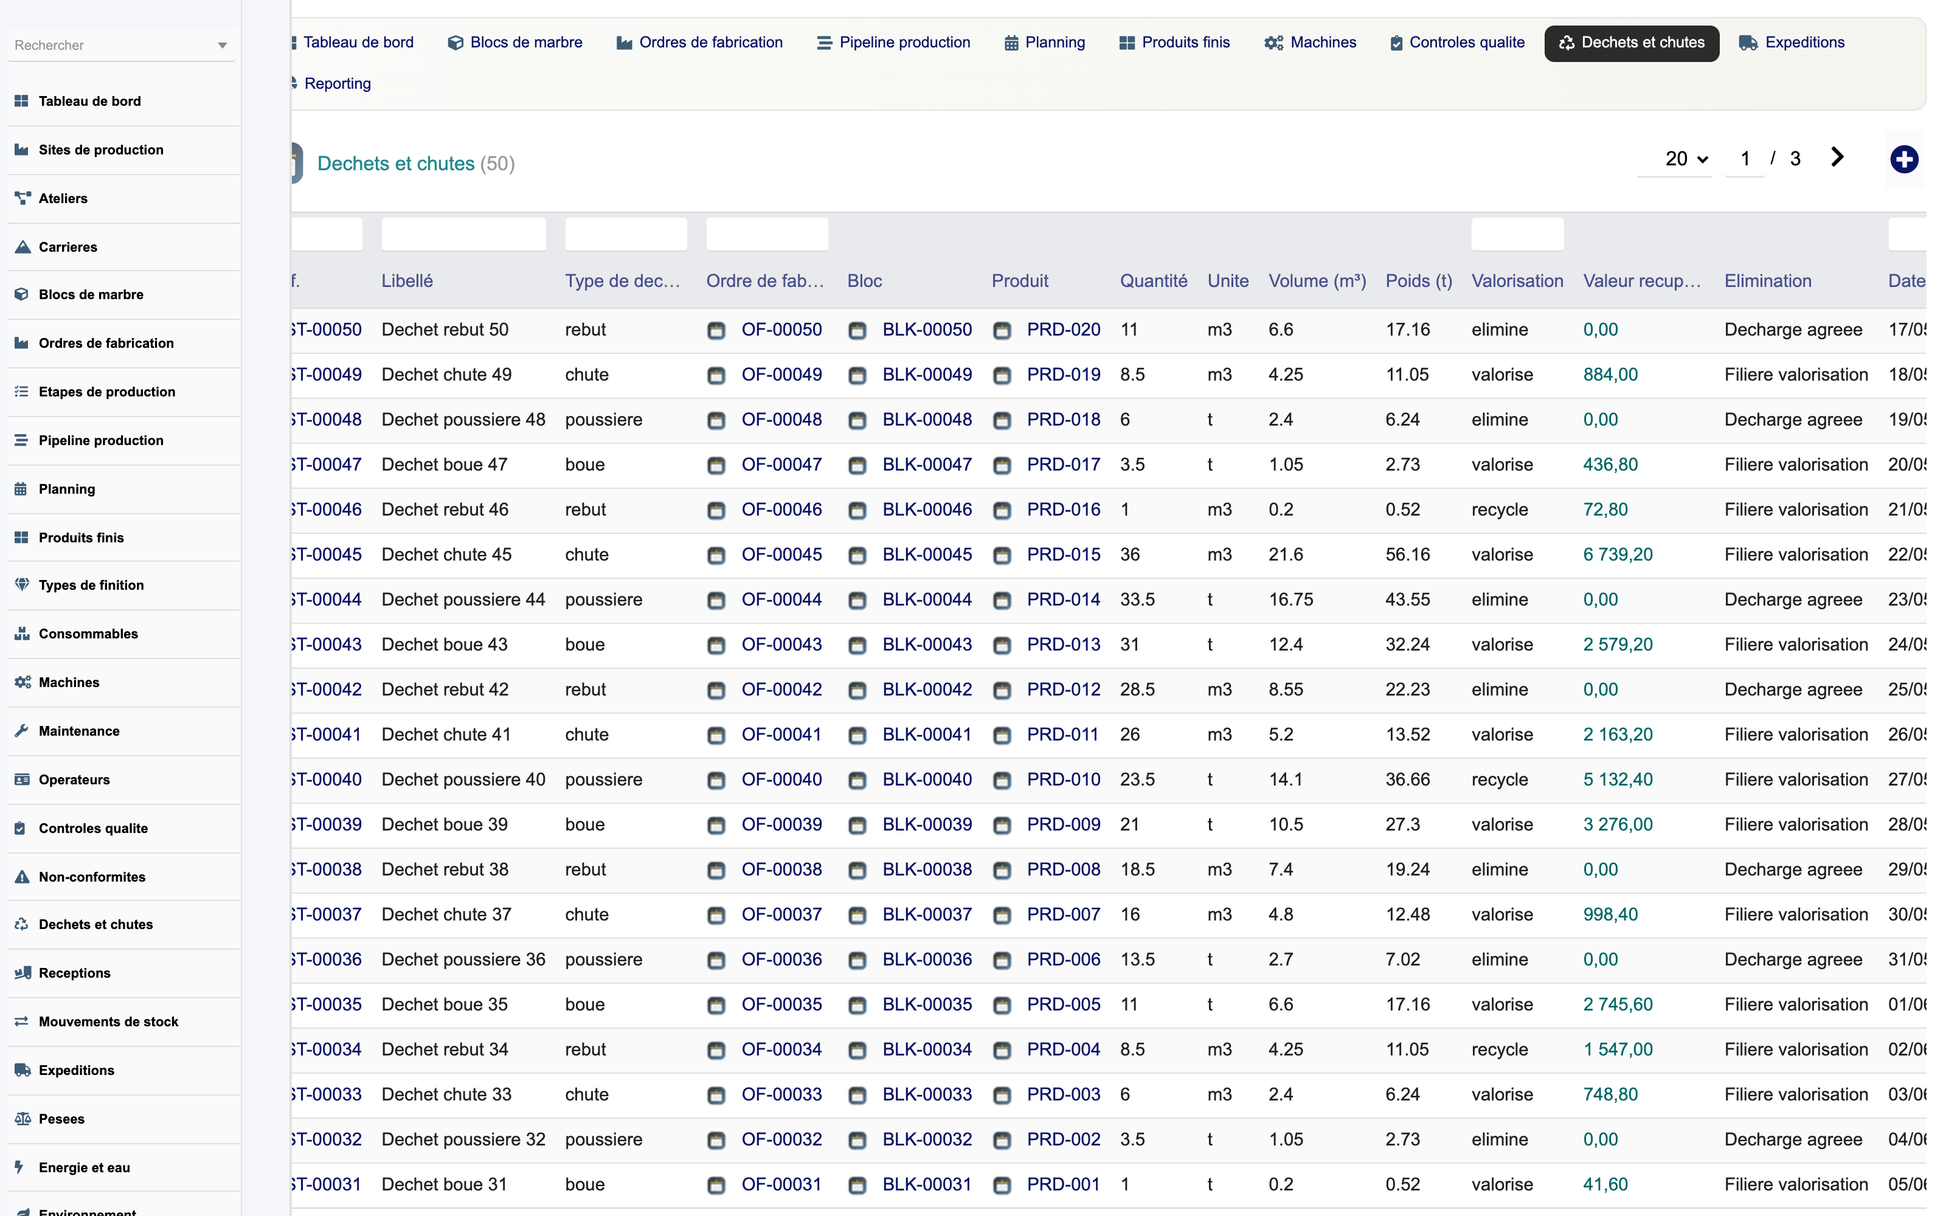
Task: Click the record icon beside OF-00040
Action: [x=716, y=781]
